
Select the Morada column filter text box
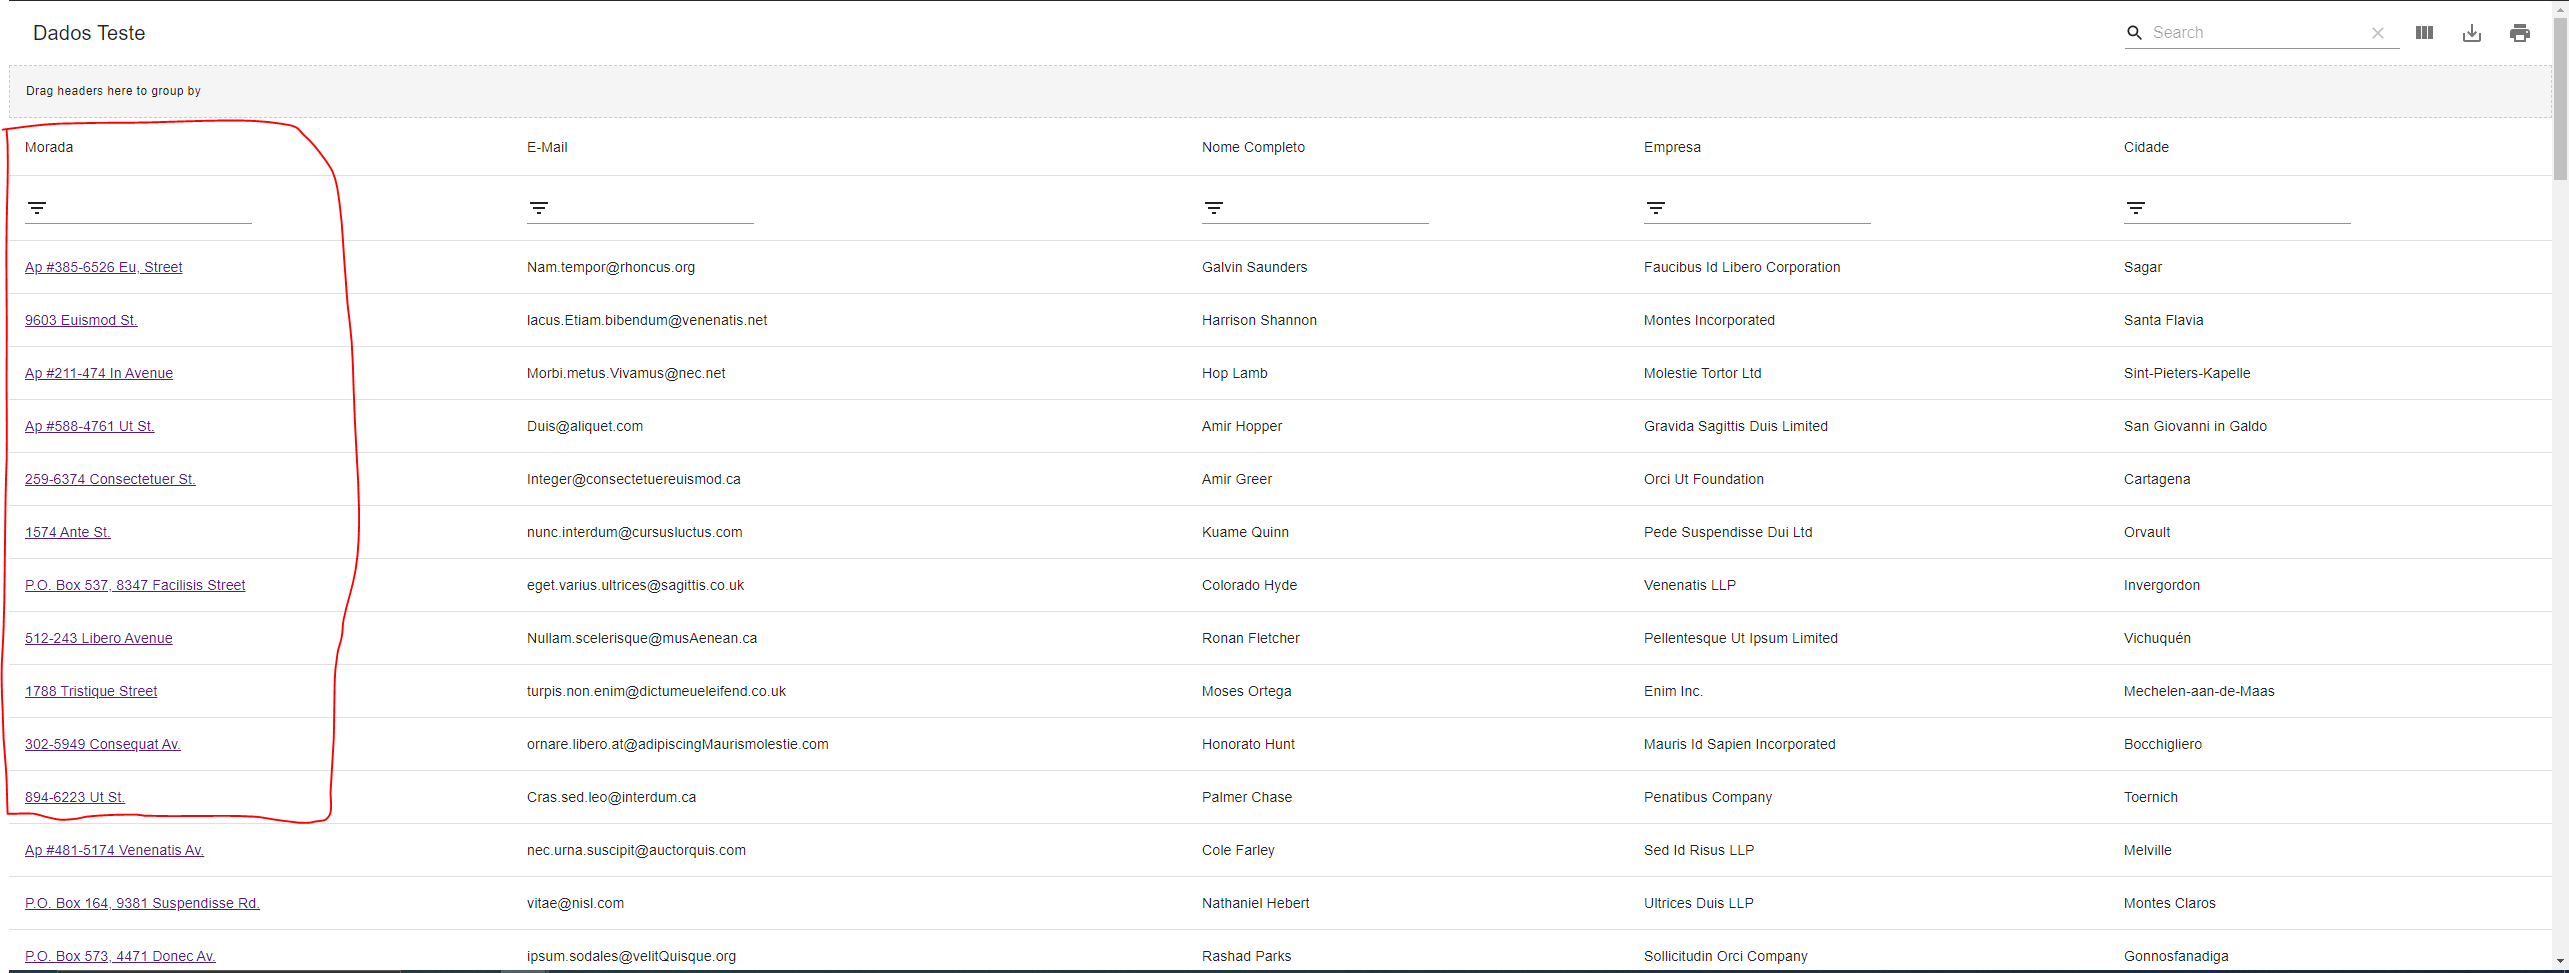[x=150, y=208]
